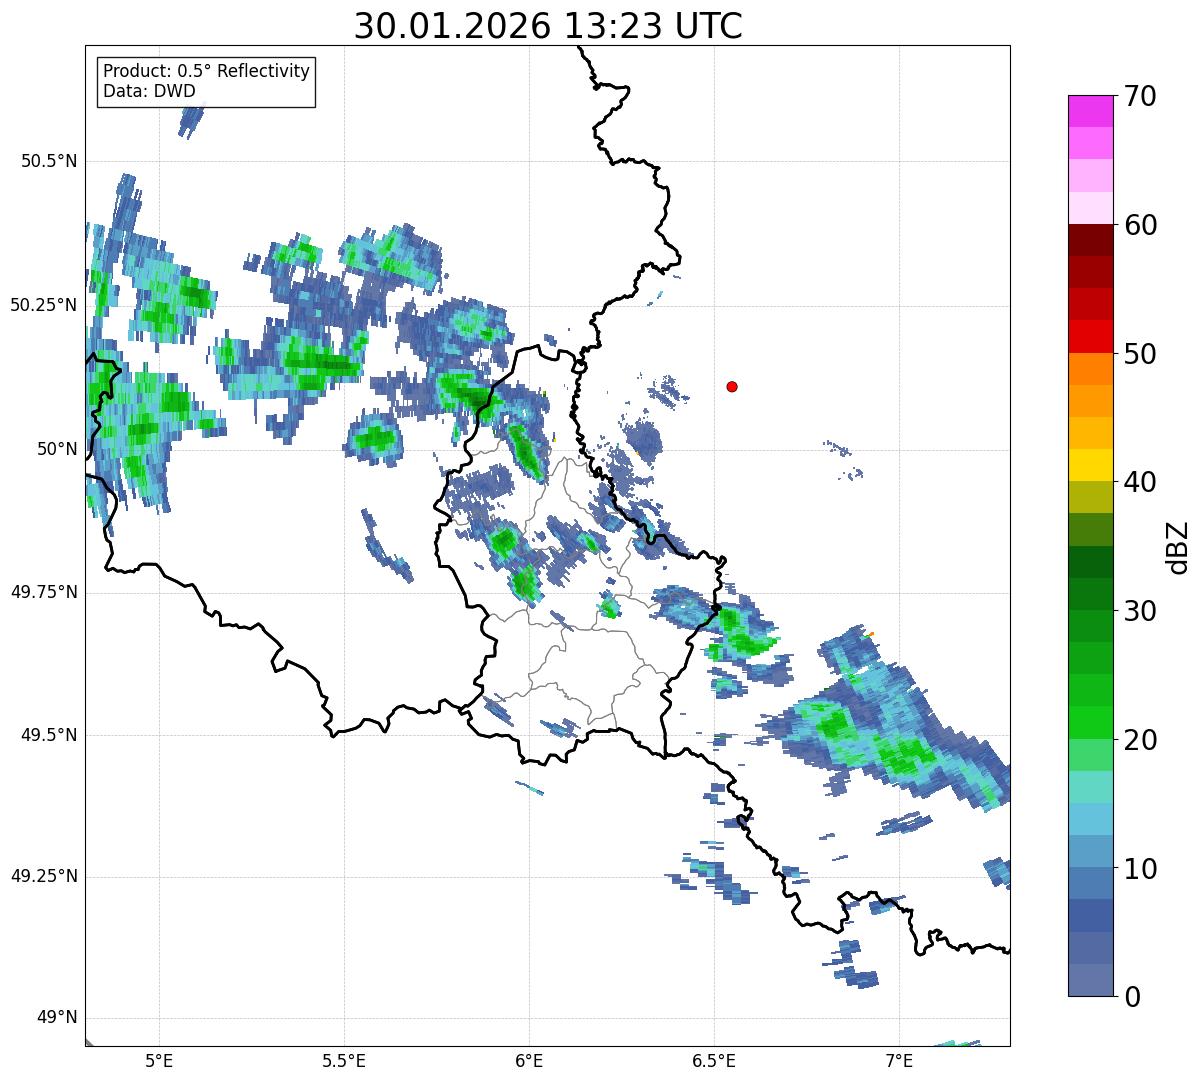Viewport: 1202px width, 1081px height.
Task: Click the 50.5°N latitude label
Action: (x=49, y=162)
